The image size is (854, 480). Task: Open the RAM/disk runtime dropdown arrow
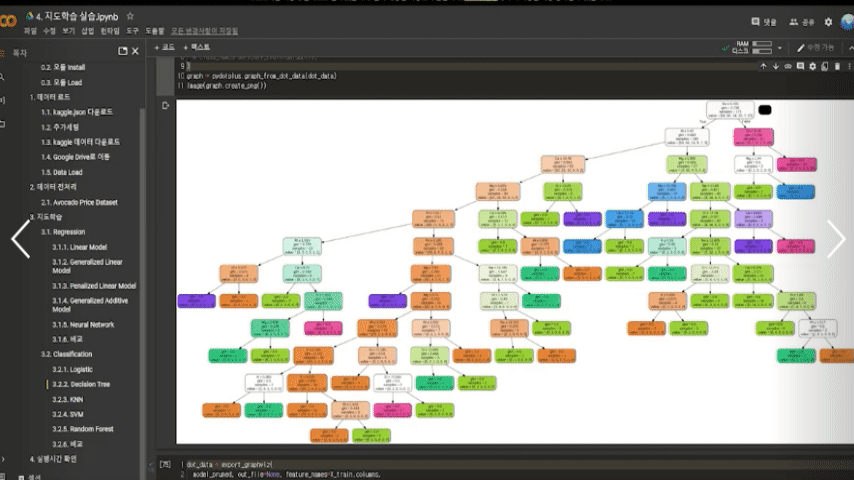[x=779, y=47]
